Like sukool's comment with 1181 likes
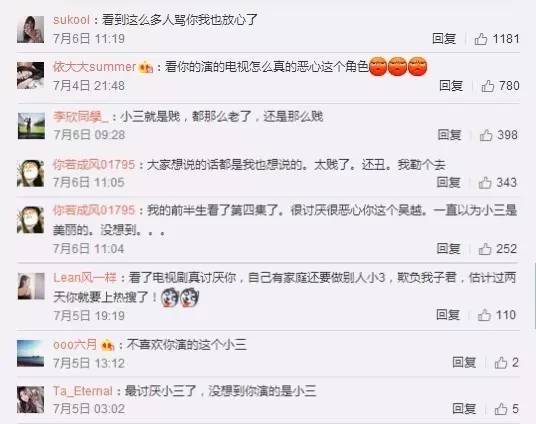 pyautogui.click(x=481, y=39)
